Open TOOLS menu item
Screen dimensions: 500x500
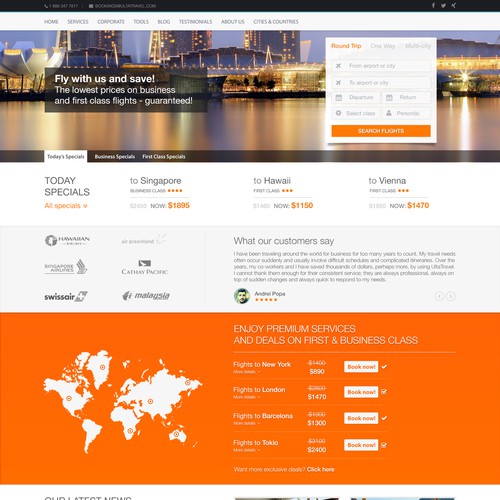(141, 22)
